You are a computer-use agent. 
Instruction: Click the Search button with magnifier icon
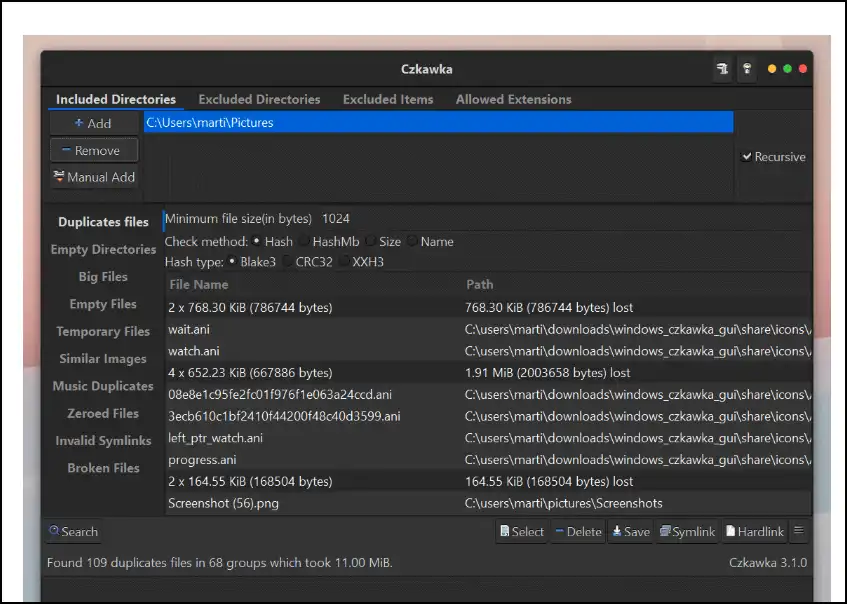point(73,532)
